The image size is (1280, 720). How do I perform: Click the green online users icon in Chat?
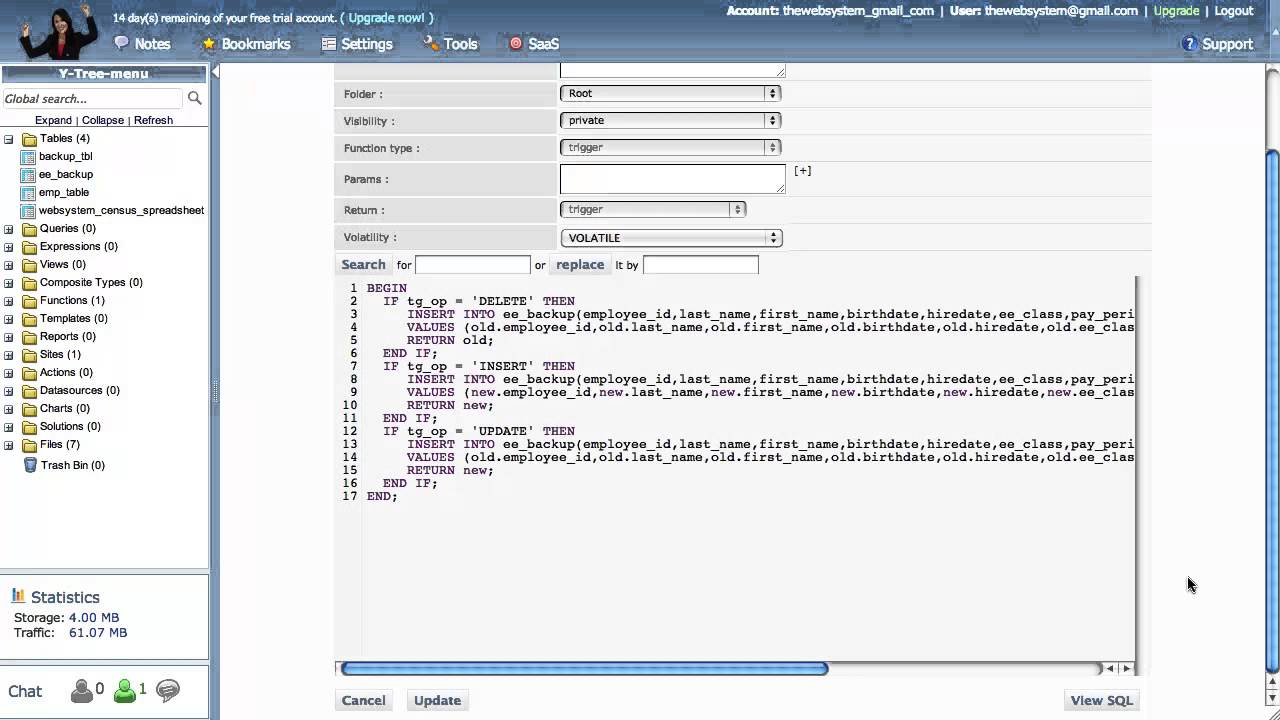tap(125, 690)
